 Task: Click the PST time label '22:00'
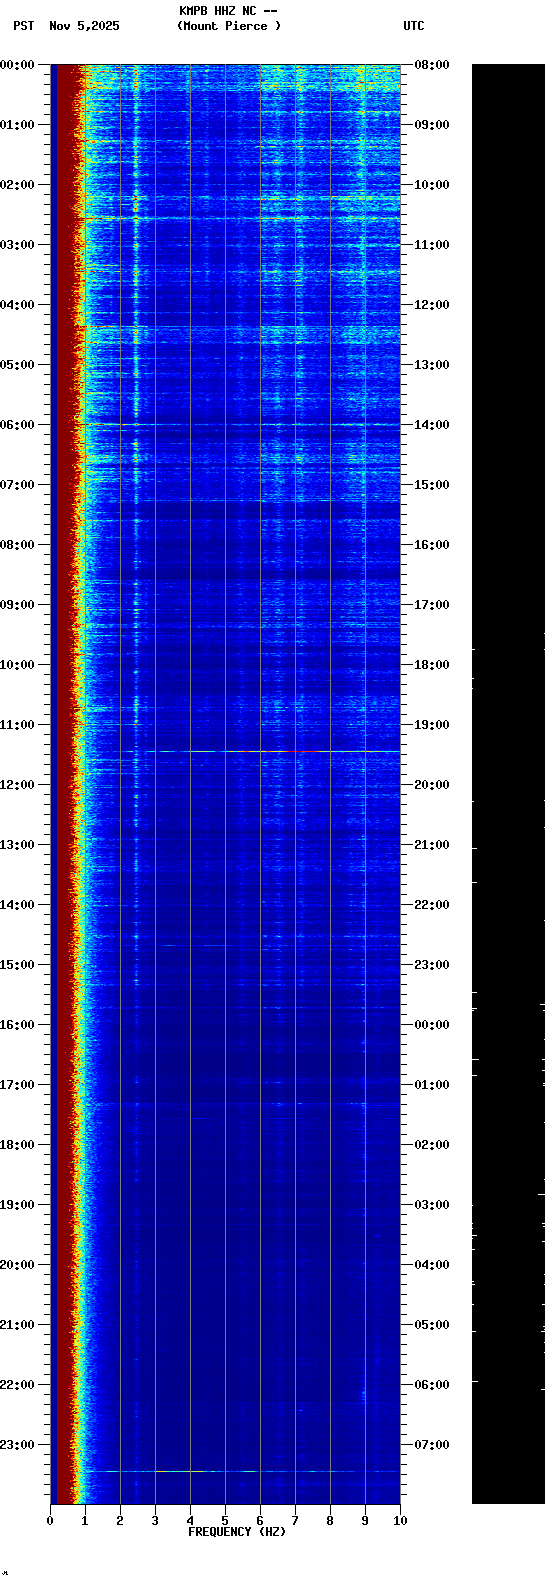click(x=17, y=1385)
